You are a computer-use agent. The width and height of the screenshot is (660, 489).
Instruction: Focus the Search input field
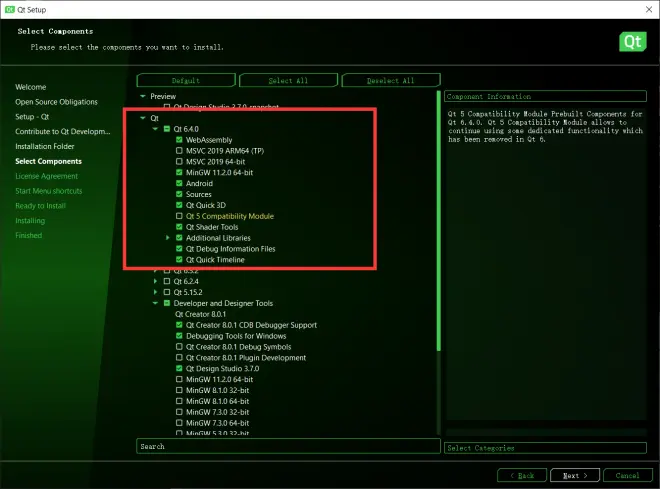[288, 446]
